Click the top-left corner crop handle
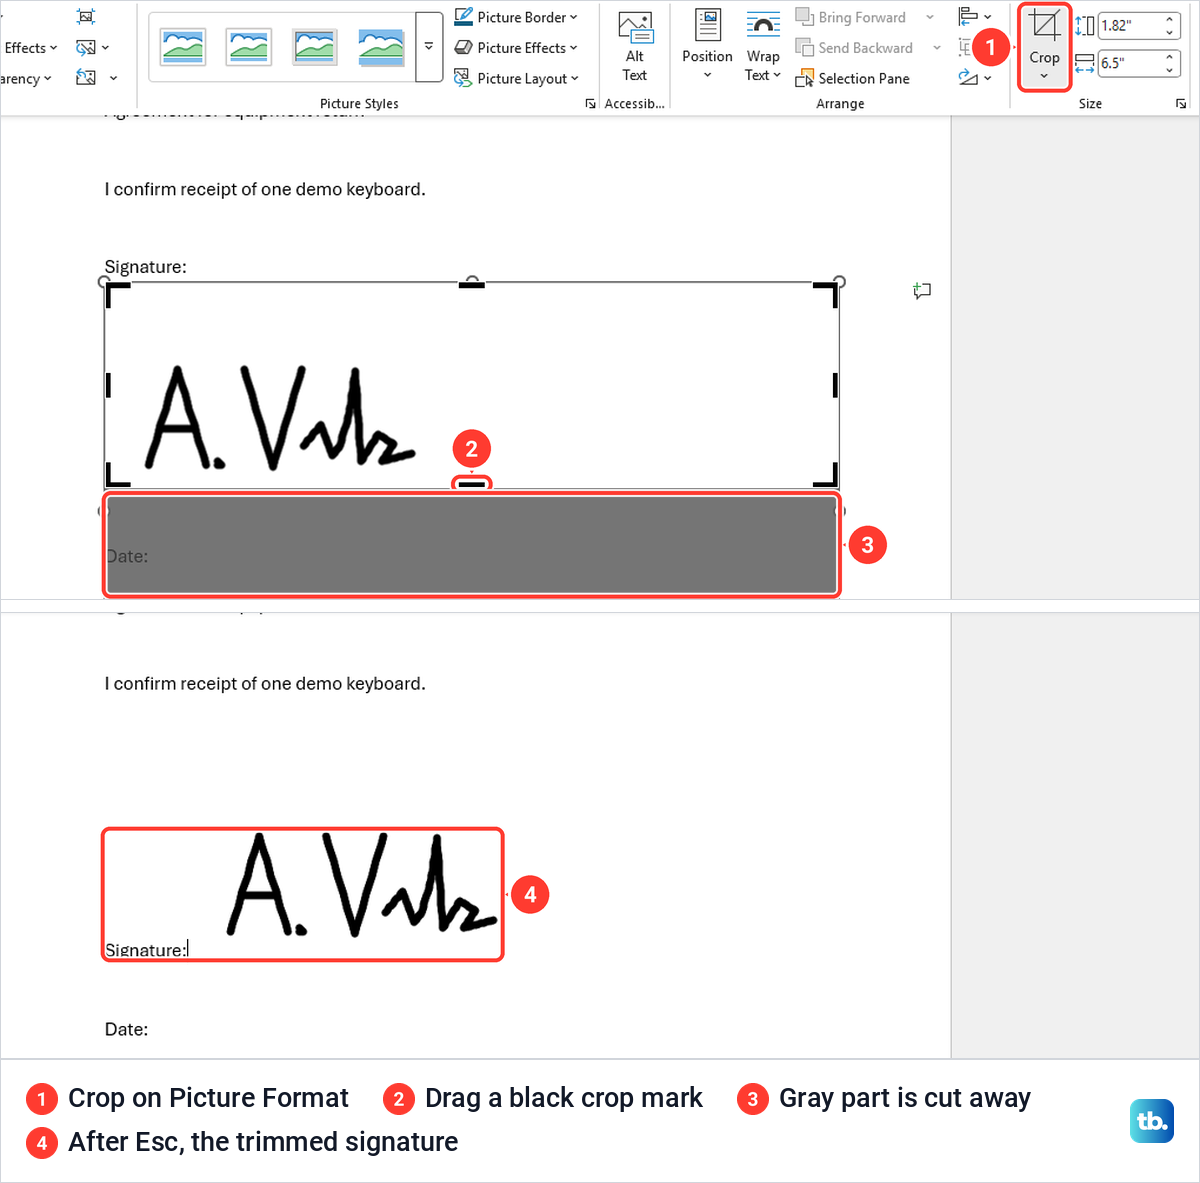 pos(117,295)
